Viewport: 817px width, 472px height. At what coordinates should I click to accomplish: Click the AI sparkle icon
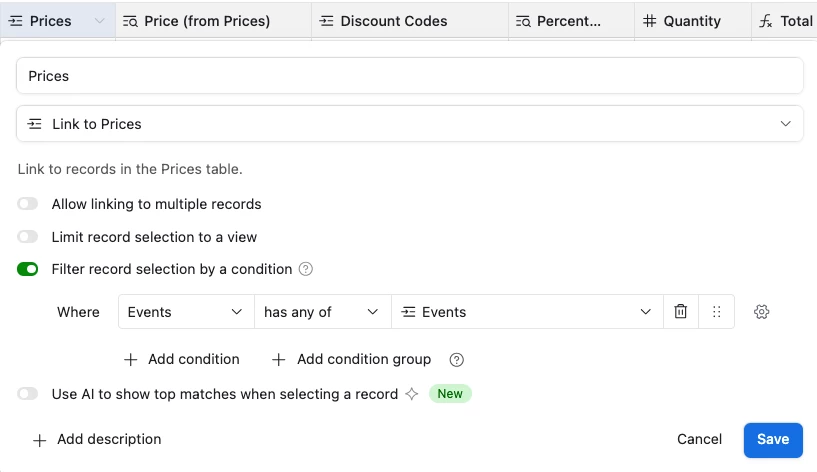(411, 394)
